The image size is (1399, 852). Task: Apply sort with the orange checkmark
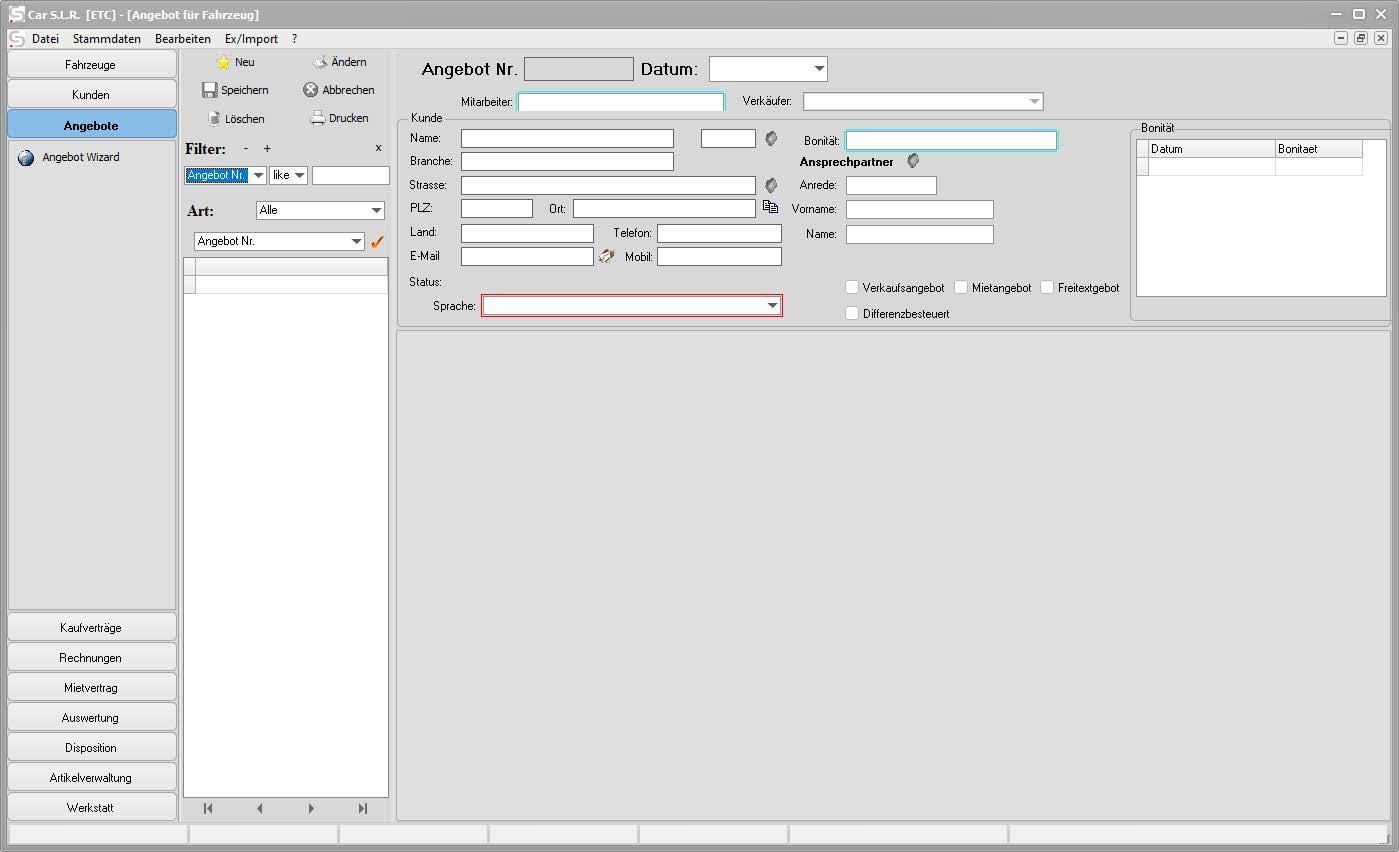click(x=377, y=242)
